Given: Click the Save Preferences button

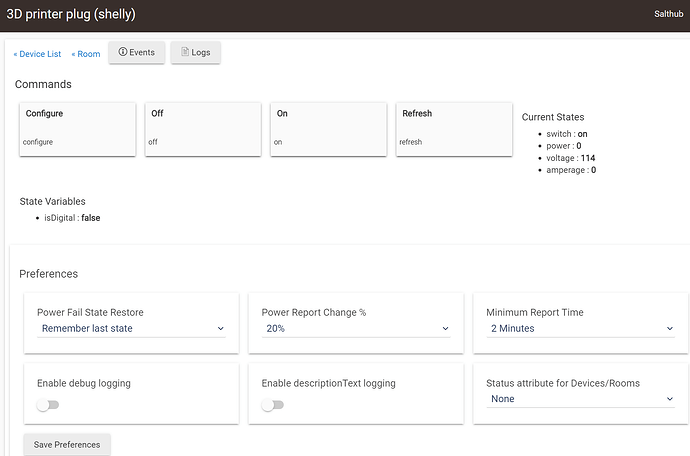Looking at the screenshot, I should pyautogui.click(x=67, y=443).
